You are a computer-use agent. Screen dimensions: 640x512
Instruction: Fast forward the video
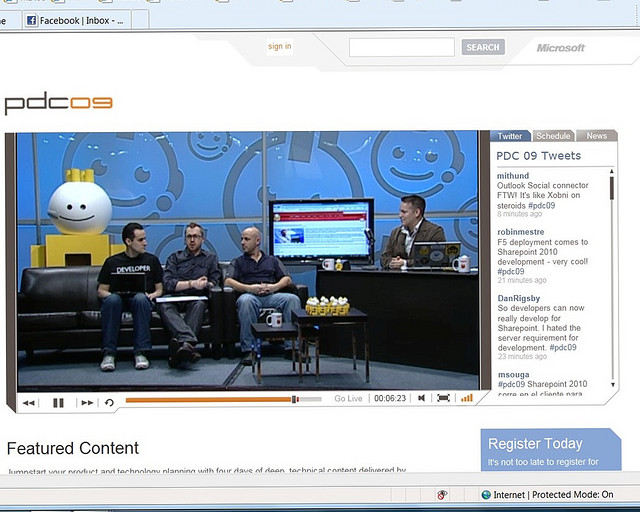pos(87,403)
